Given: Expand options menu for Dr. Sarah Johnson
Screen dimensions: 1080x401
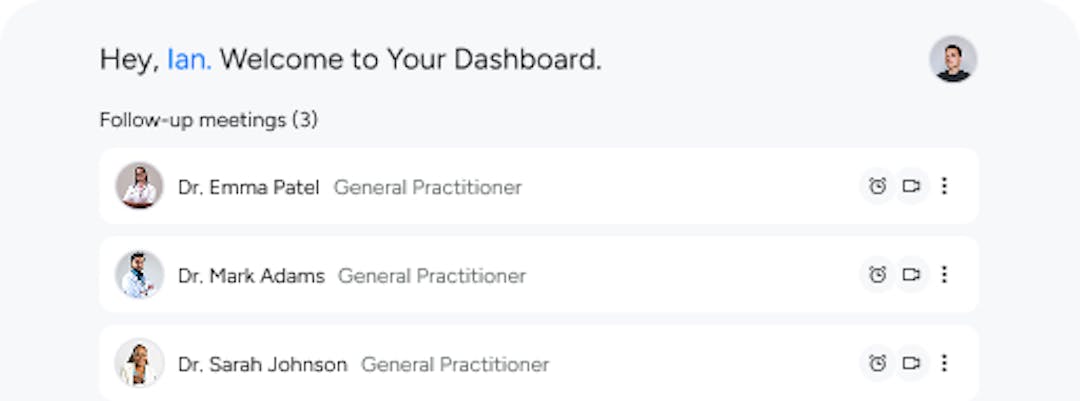Looking at the screenshot, I should (945, 363).
